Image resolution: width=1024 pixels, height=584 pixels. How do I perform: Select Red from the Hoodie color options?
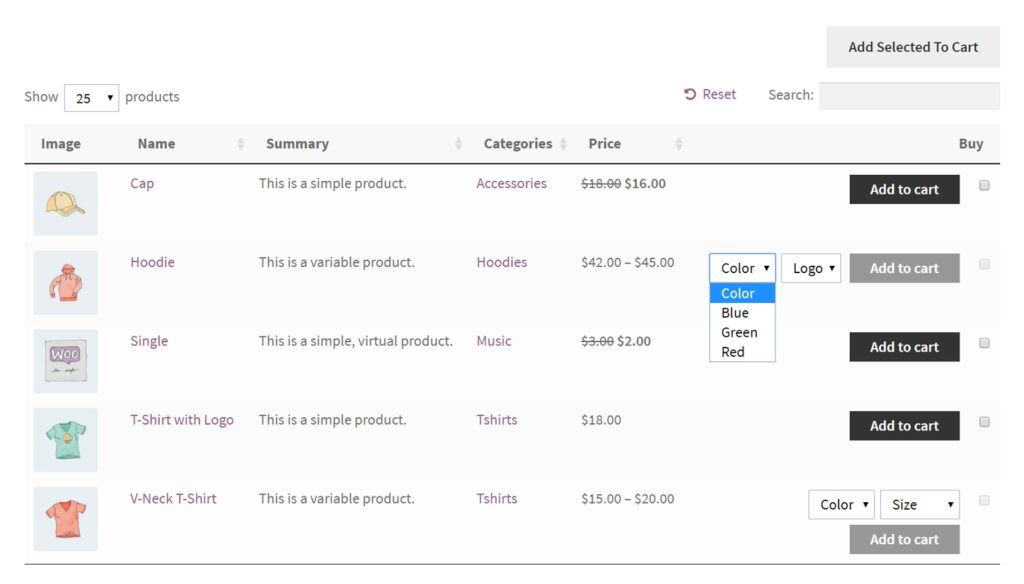point(733,352)
